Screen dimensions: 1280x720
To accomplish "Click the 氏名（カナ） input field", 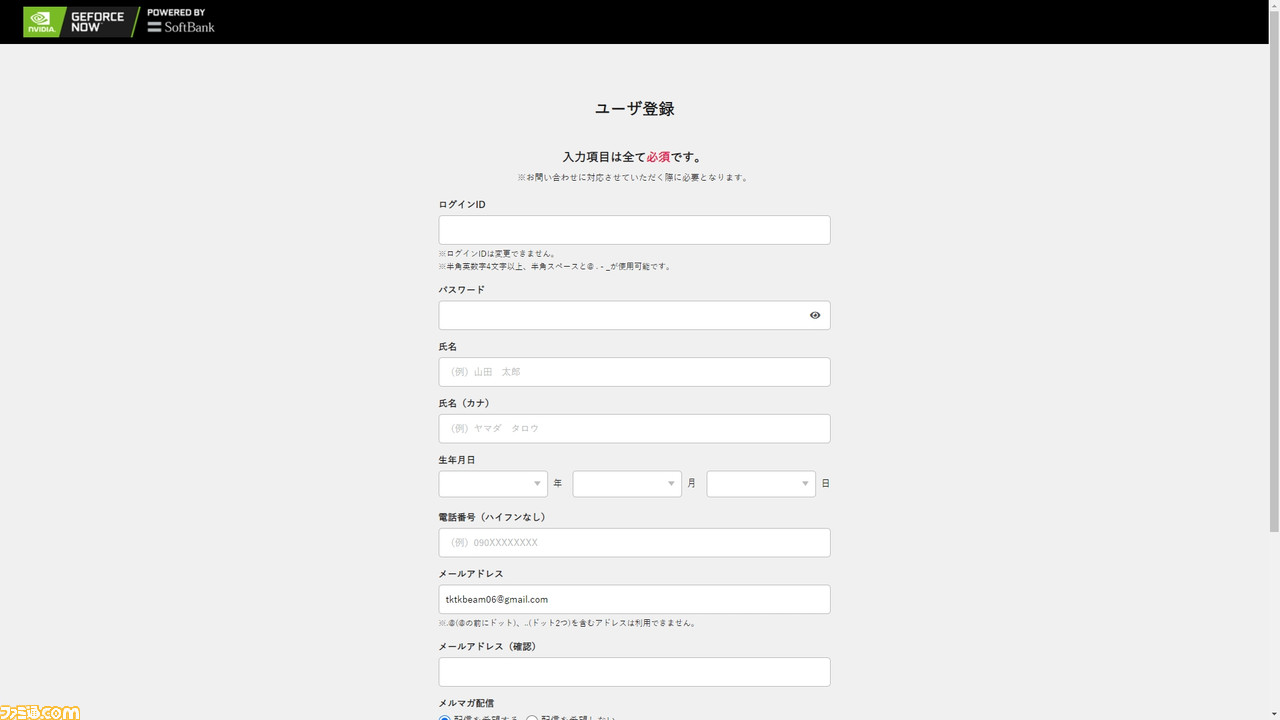I will 634,429.
